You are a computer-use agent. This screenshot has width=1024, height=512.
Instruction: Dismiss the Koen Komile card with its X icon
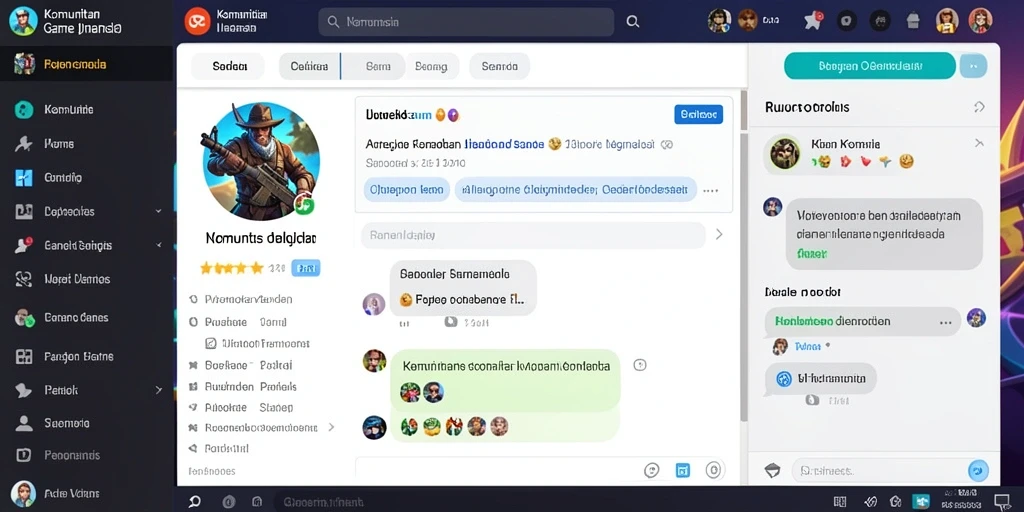(979, 142)
